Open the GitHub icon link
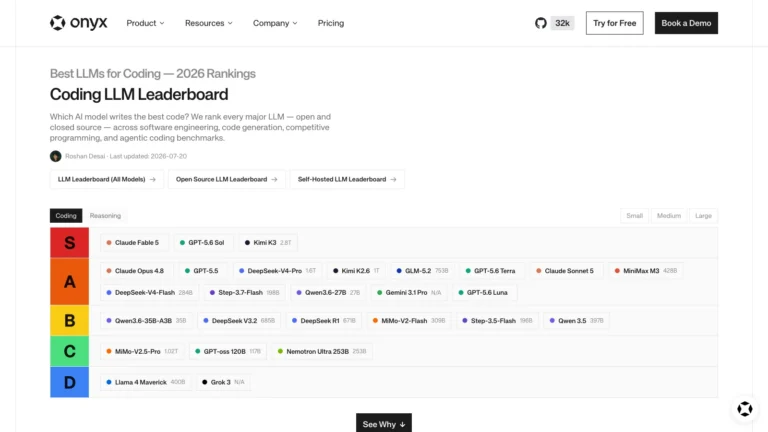Screen dimensions: 768x432 (x=541, y=23)
